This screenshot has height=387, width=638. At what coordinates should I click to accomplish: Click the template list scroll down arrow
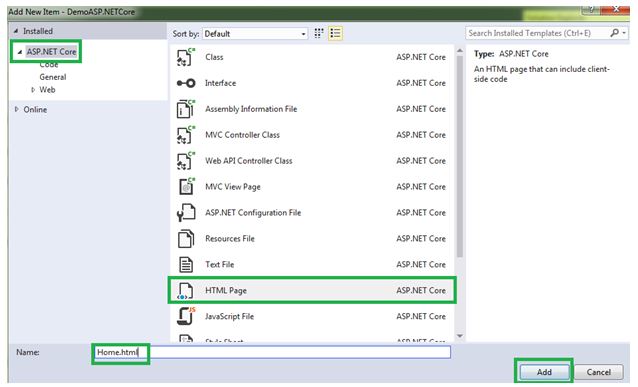[x=460, y=336]
